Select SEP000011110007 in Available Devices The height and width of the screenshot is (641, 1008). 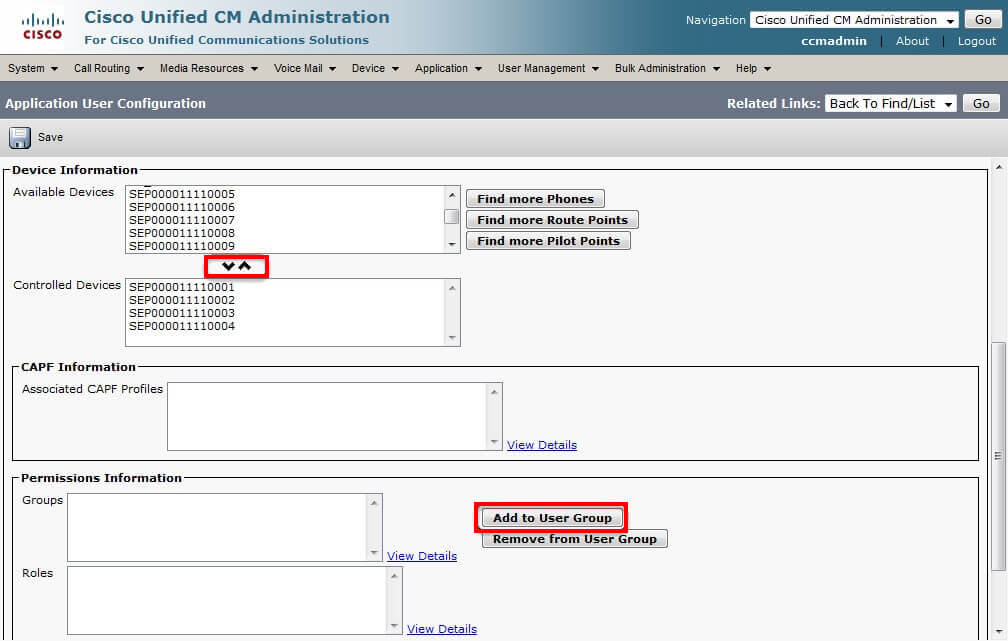click(x=182, y=220)
